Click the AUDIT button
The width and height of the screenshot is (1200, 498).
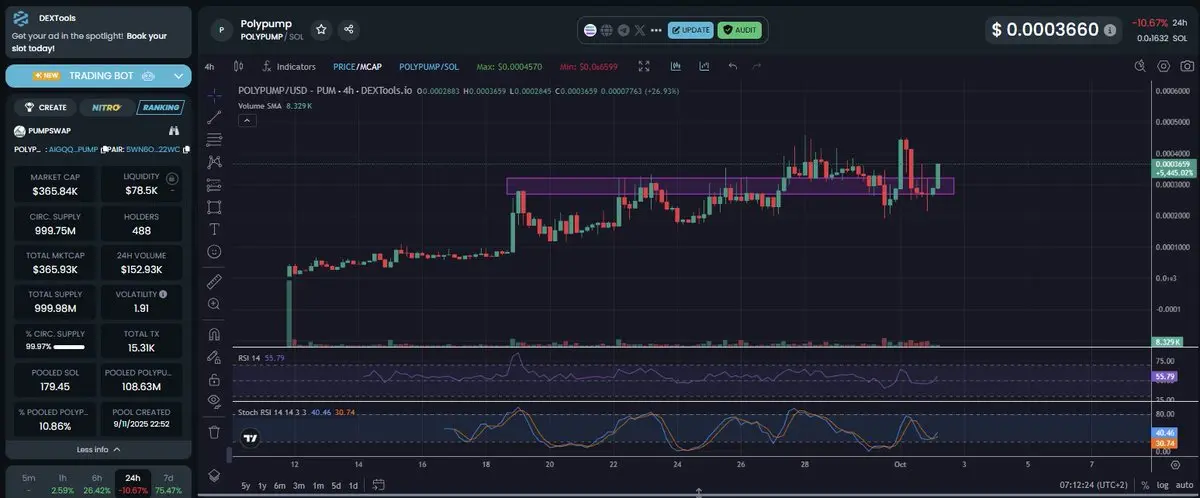(x=740, y=30)
